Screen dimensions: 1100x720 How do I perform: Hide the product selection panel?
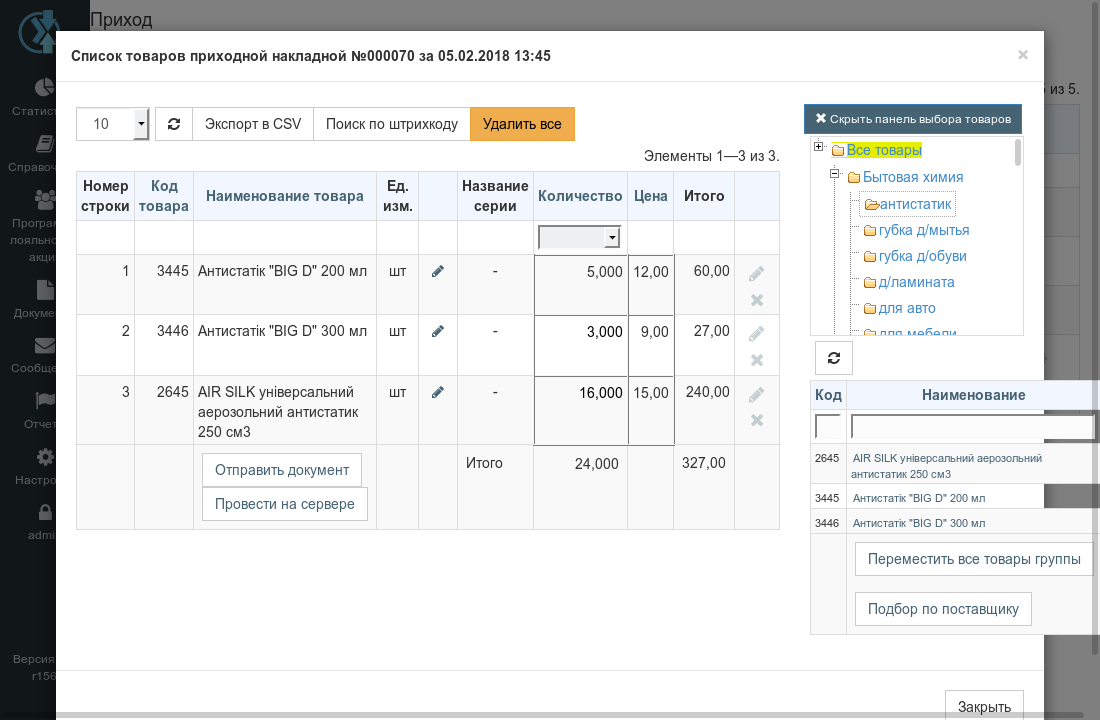[913, 119]
